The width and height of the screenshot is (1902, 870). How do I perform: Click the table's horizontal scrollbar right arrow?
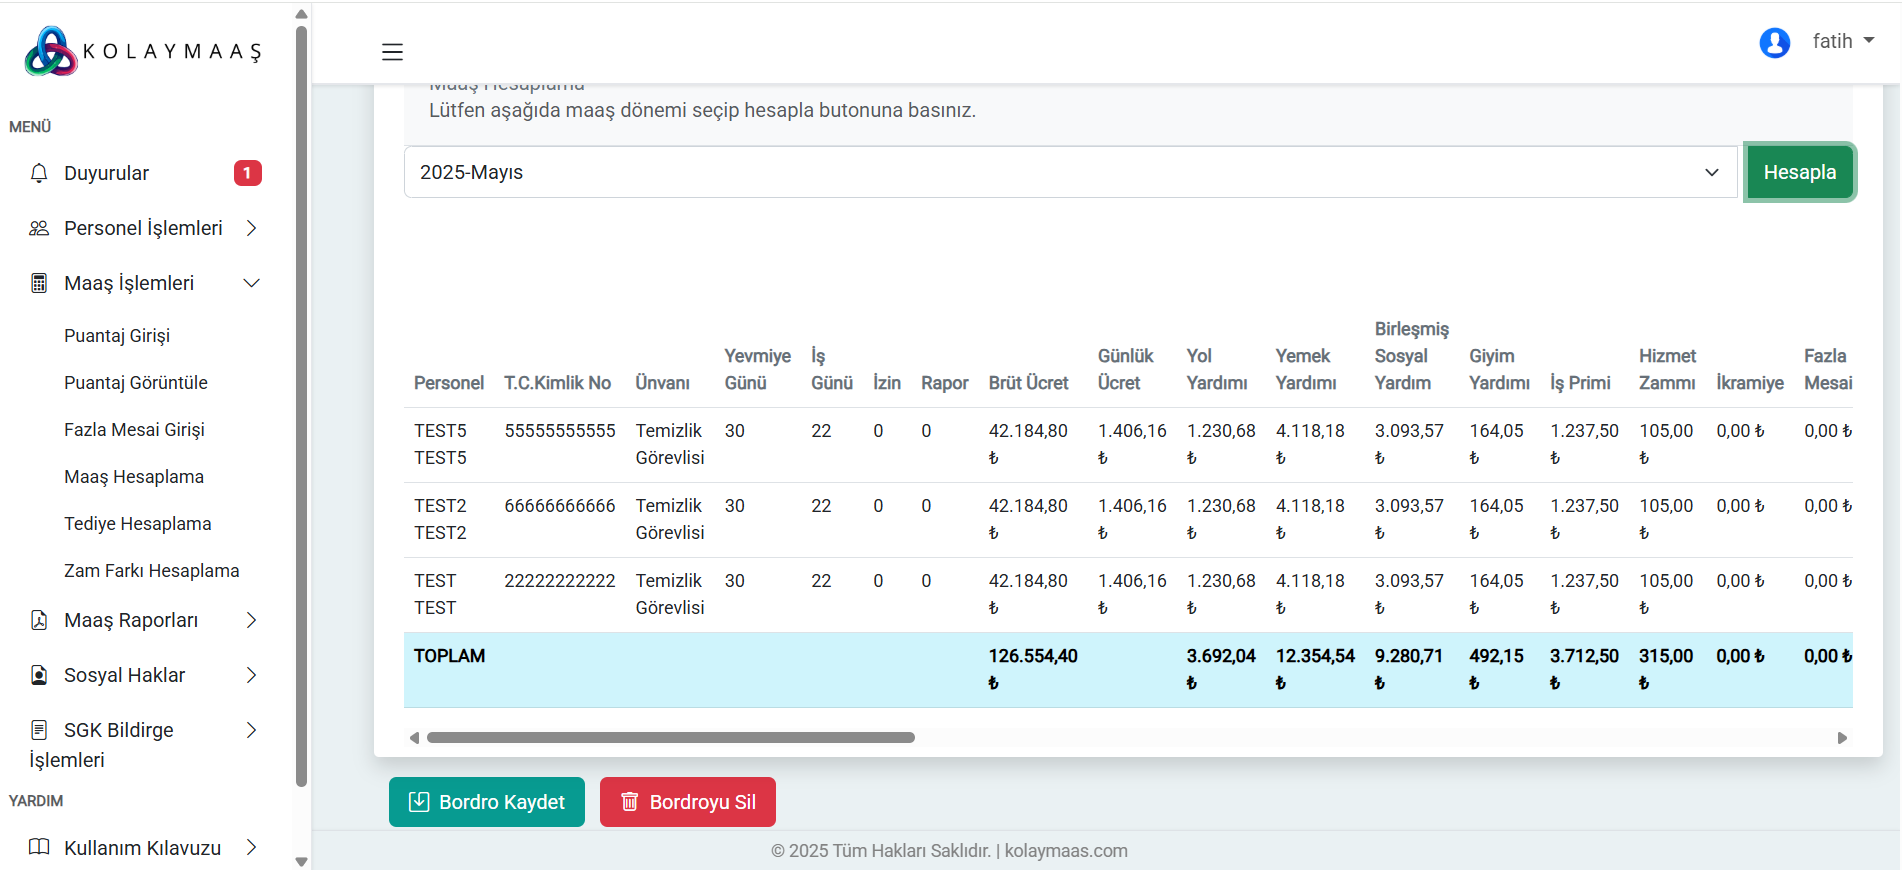click(1842, 738)
